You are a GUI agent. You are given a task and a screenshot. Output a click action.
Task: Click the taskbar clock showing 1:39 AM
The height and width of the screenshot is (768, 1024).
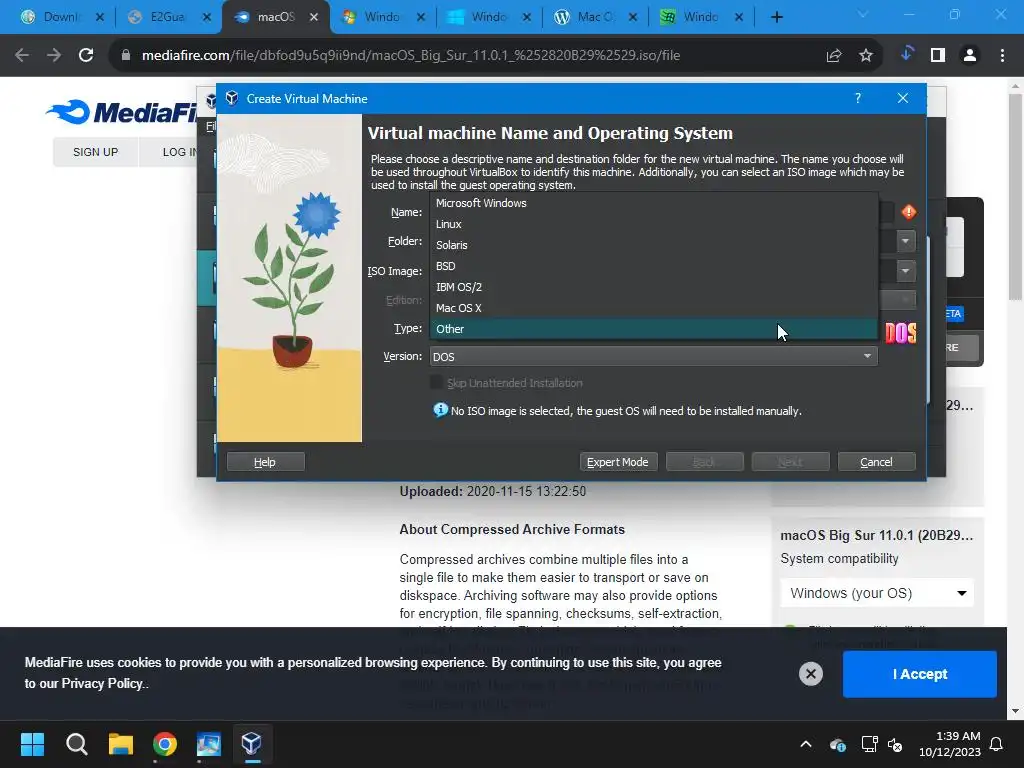coord(950,744)
